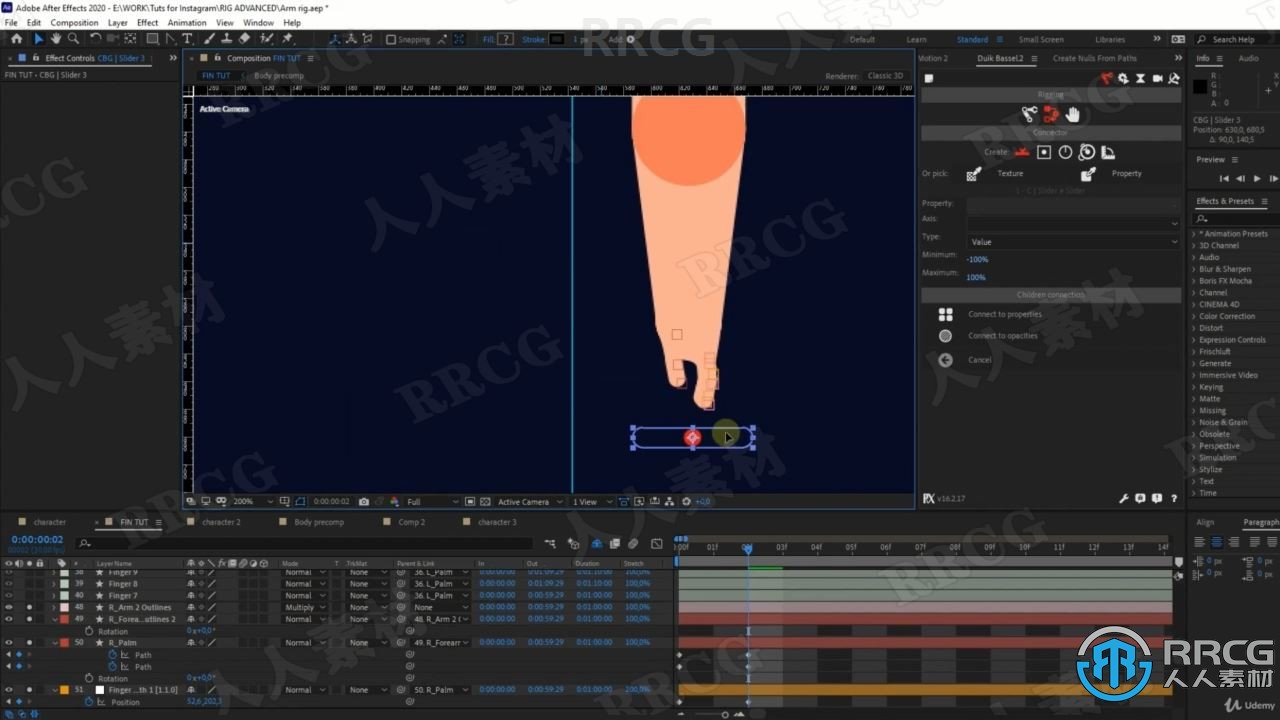Collapse the R_Palm layer properties
1280x720 pixels.
(56, 643)
